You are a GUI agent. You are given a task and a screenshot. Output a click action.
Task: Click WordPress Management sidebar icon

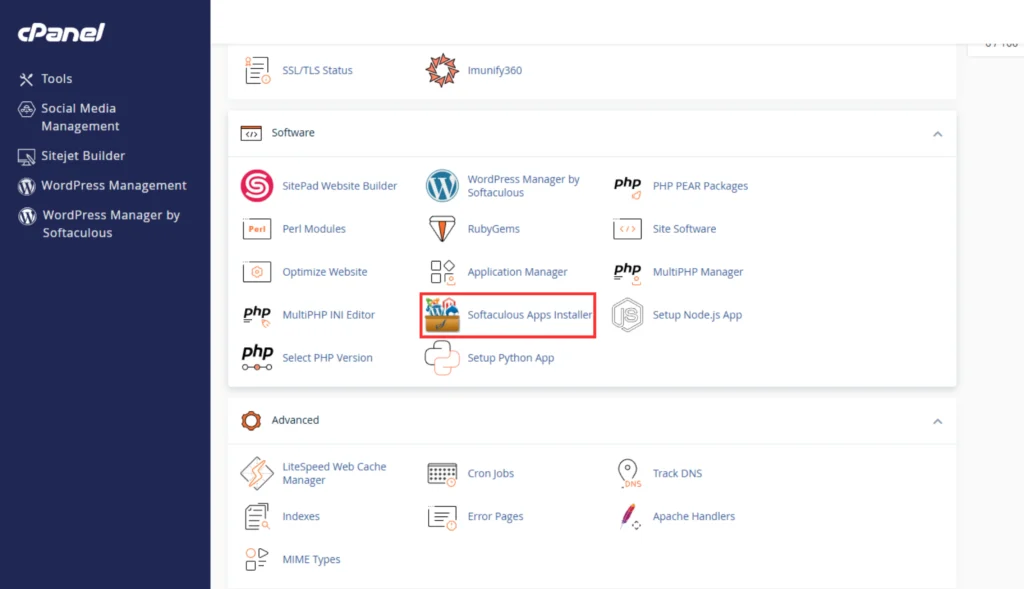[26, 186]
